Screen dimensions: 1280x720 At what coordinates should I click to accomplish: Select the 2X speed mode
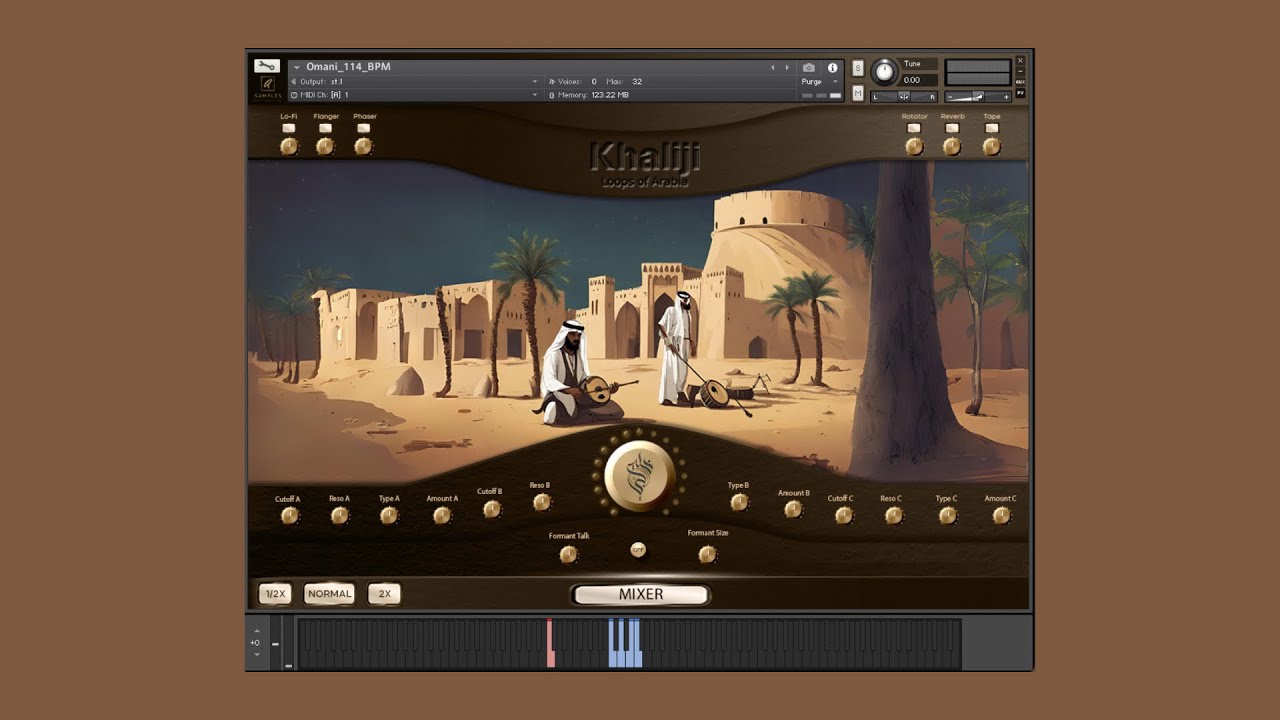[x=384, y=594]
